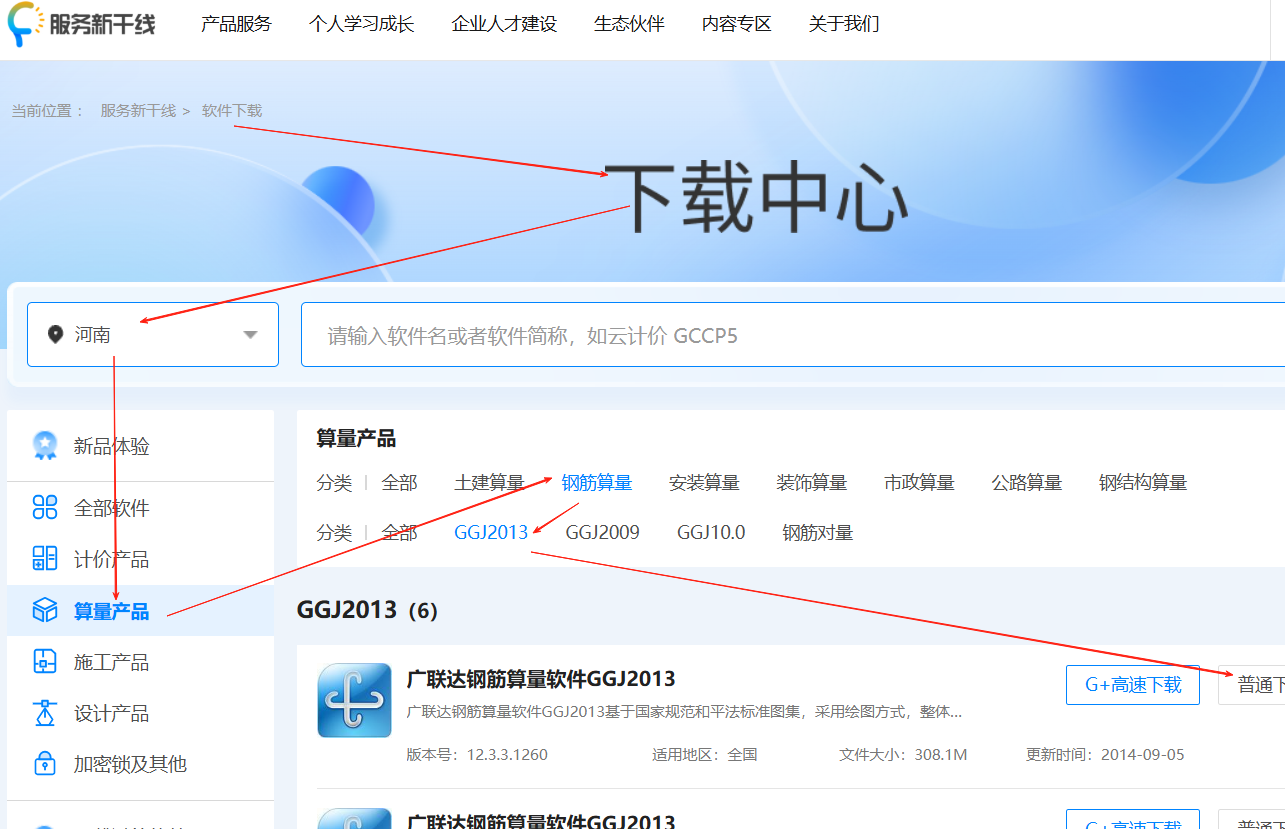Viewport: 1285px width, 829px height.
Task: Filter by 市政算量 category
Action: 919,483
